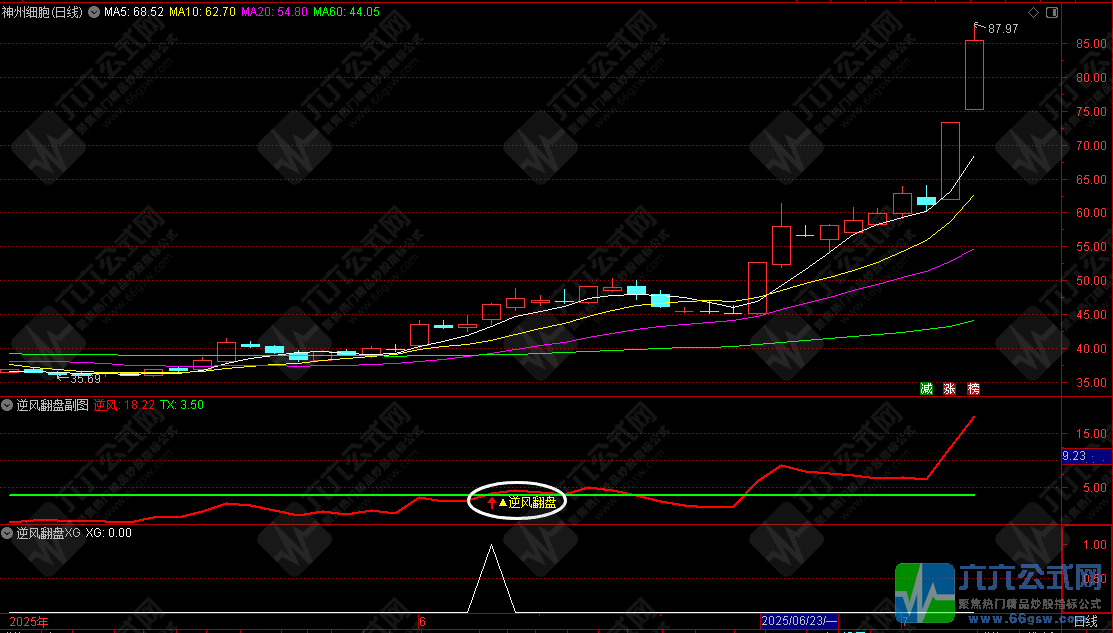Click the green 减 marker icon
The height and width of the screenshot is (633, 1113).
click(x=927, y=388)
